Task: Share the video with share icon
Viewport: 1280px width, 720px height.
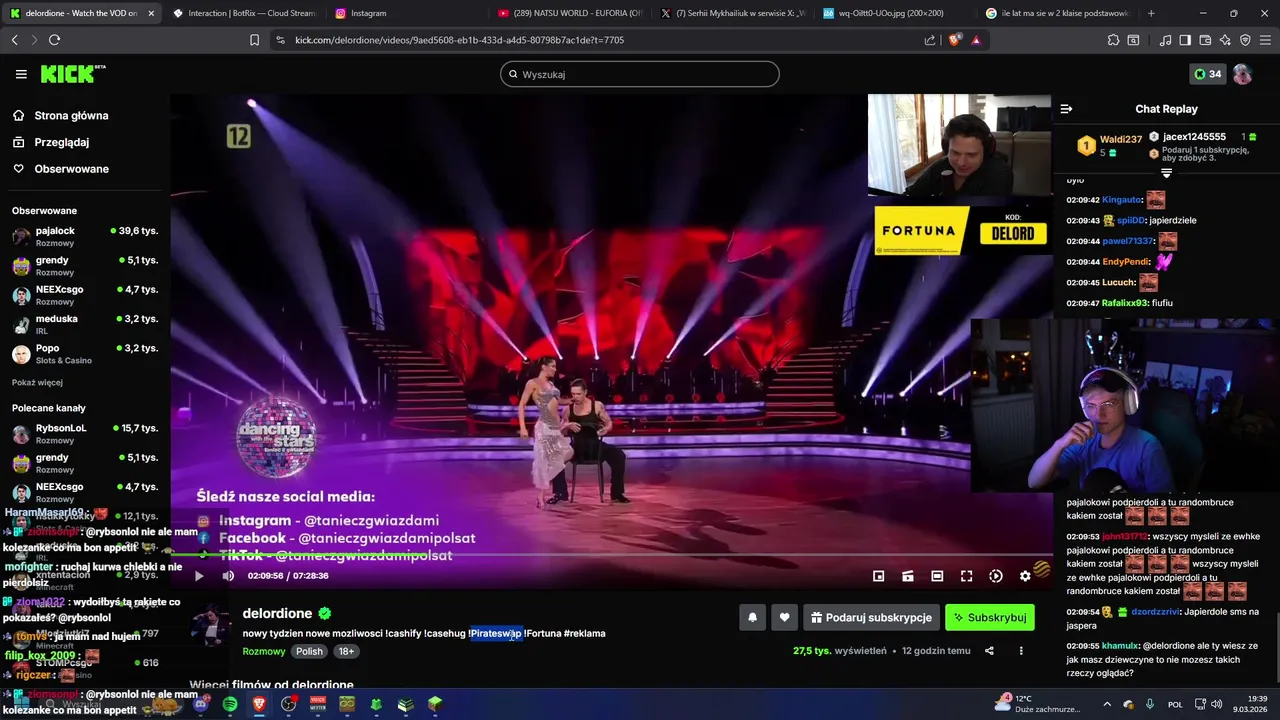Action: (x=989, y=651)
